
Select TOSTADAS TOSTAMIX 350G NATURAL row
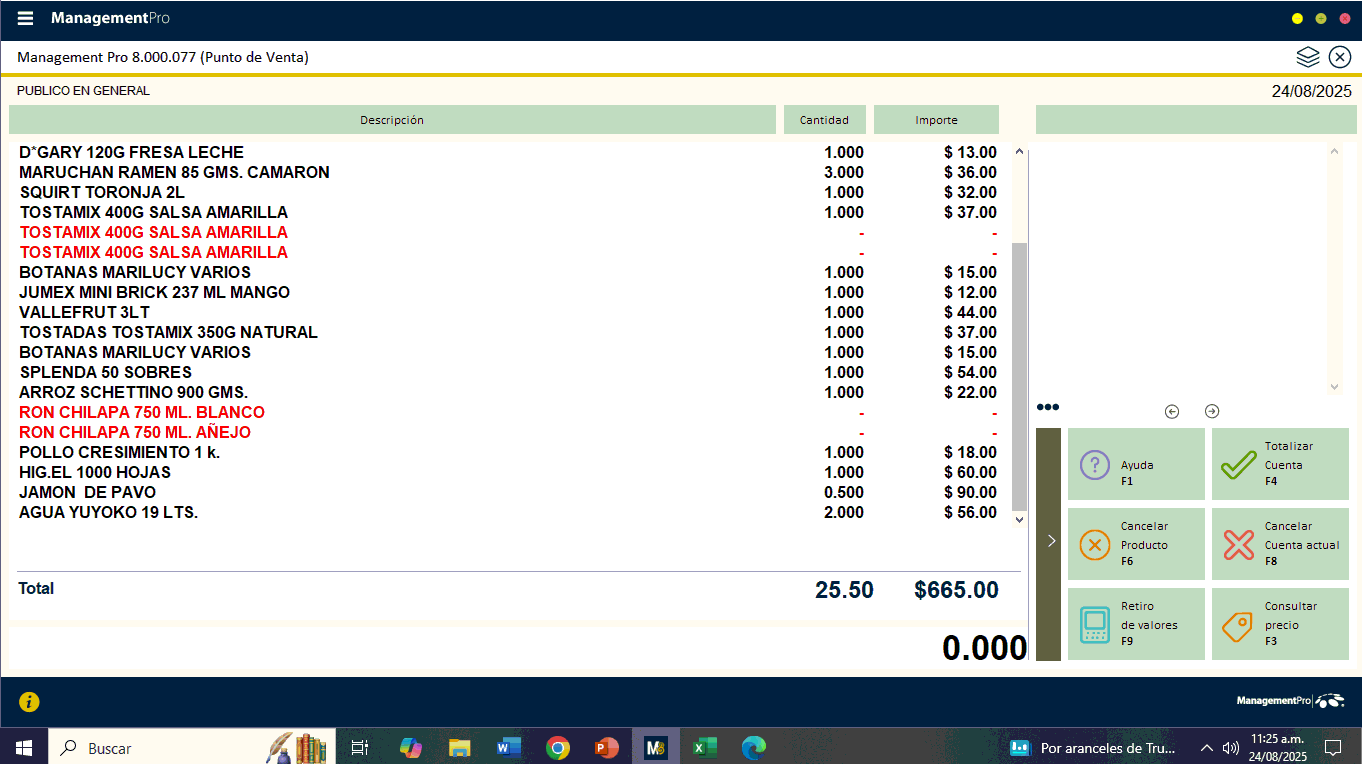508,332
